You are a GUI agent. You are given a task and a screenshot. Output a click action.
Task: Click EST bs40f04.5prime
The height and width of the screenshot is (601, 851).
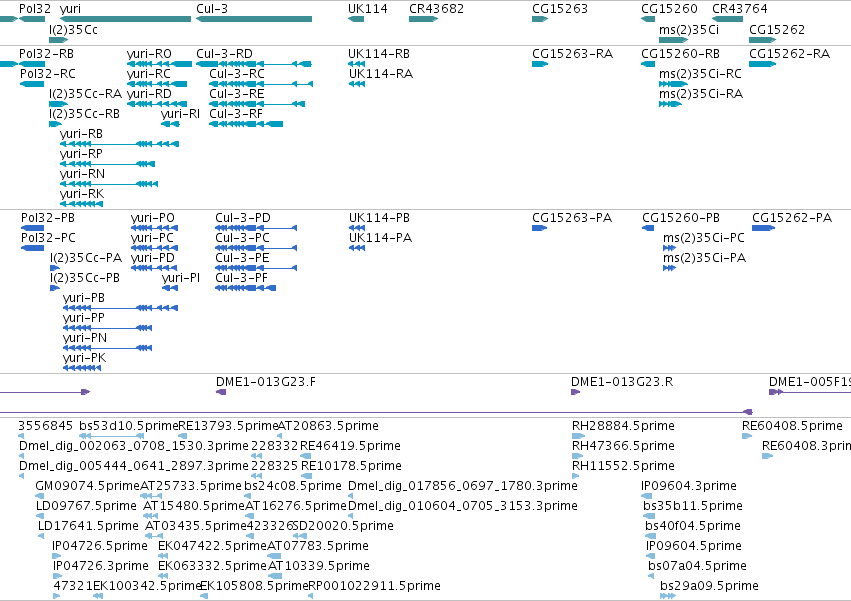(x=650, y=536)
